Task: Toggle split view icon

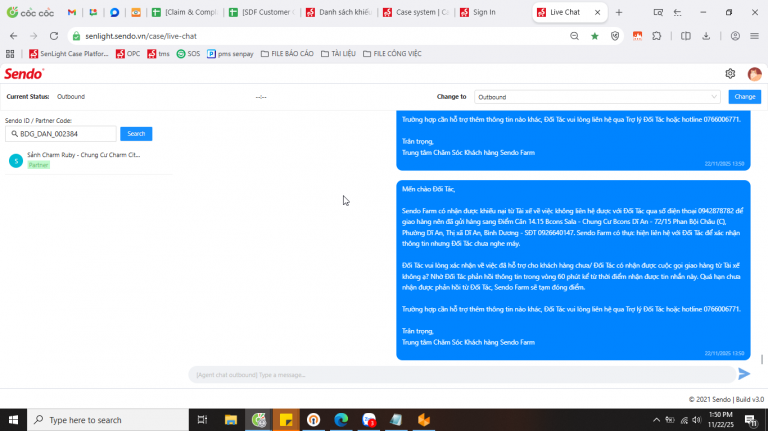Action: click(x=686, y=36)
